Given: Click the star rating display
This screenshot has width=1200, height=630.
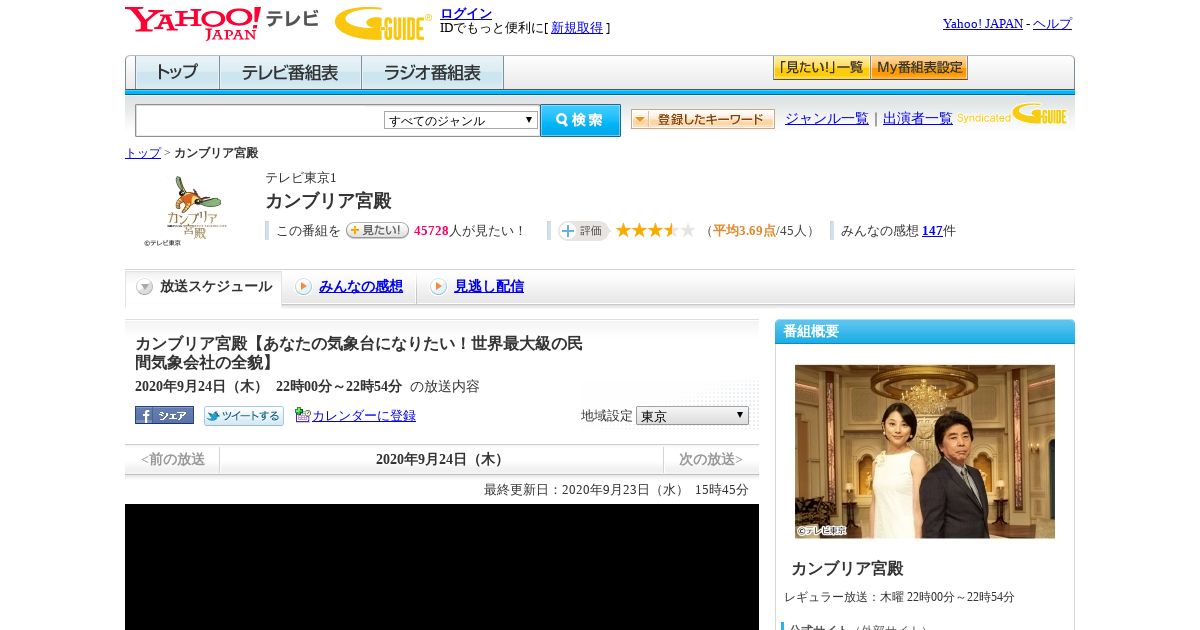Looking at the screenshot, I should [x=655, y=230].
